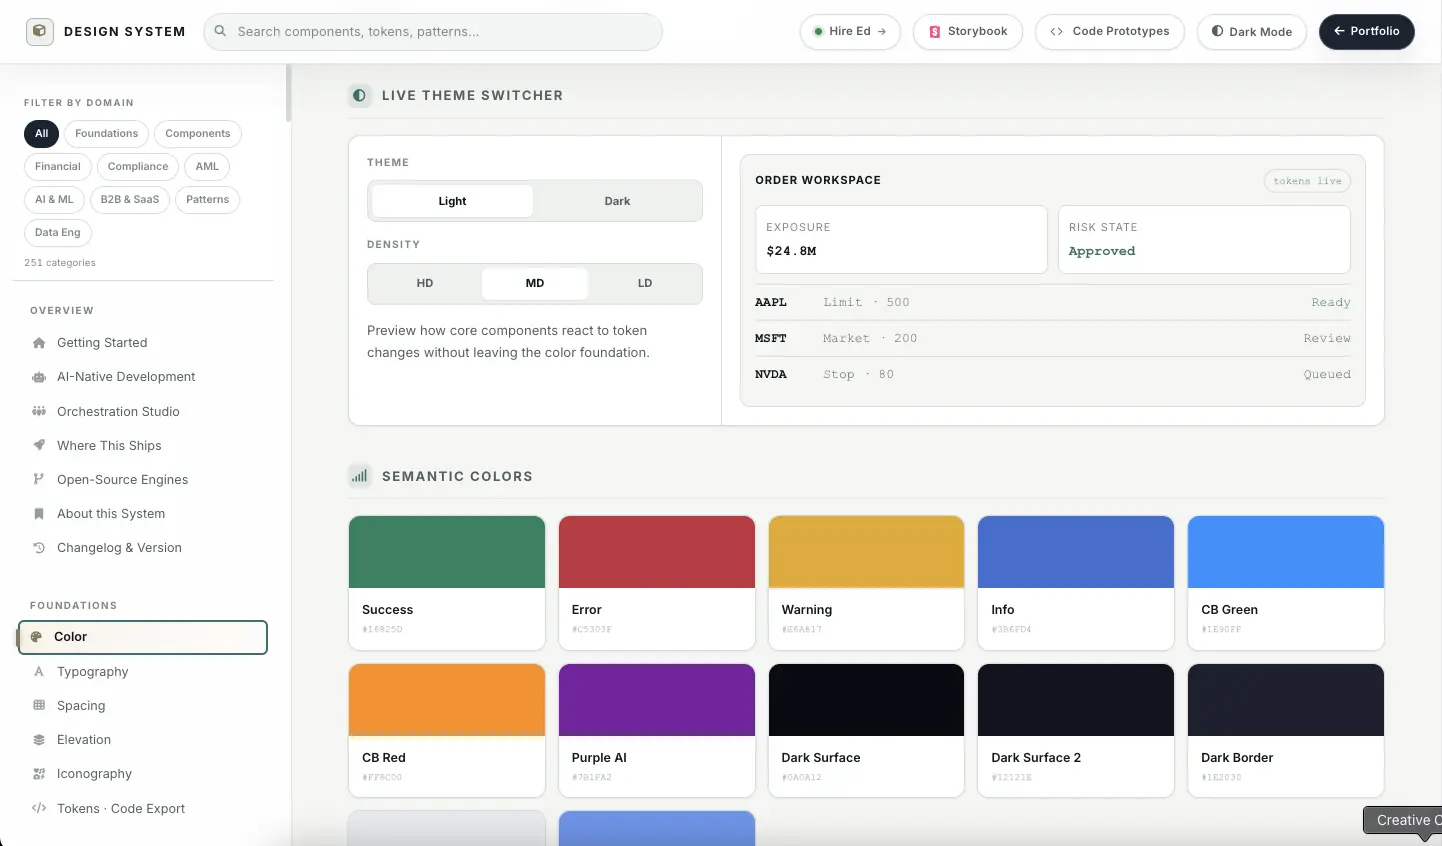Filter by Data Eng domain
This screenshot has height=846, width=1442.
[58, 232]
